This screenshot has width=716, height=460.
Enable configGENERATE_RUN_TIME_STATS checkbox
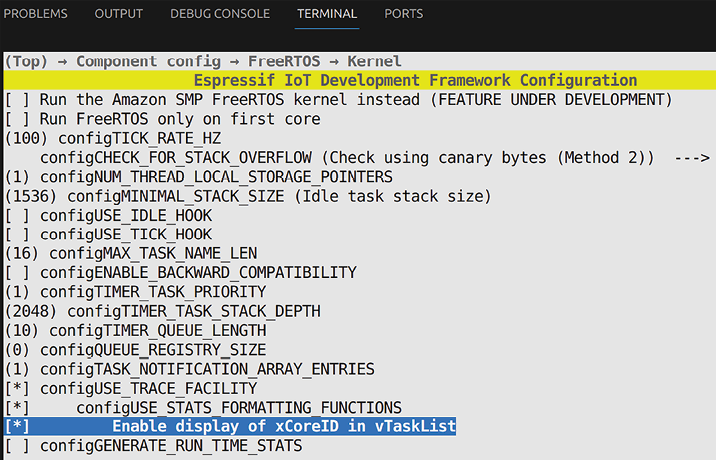coord(17,446)
